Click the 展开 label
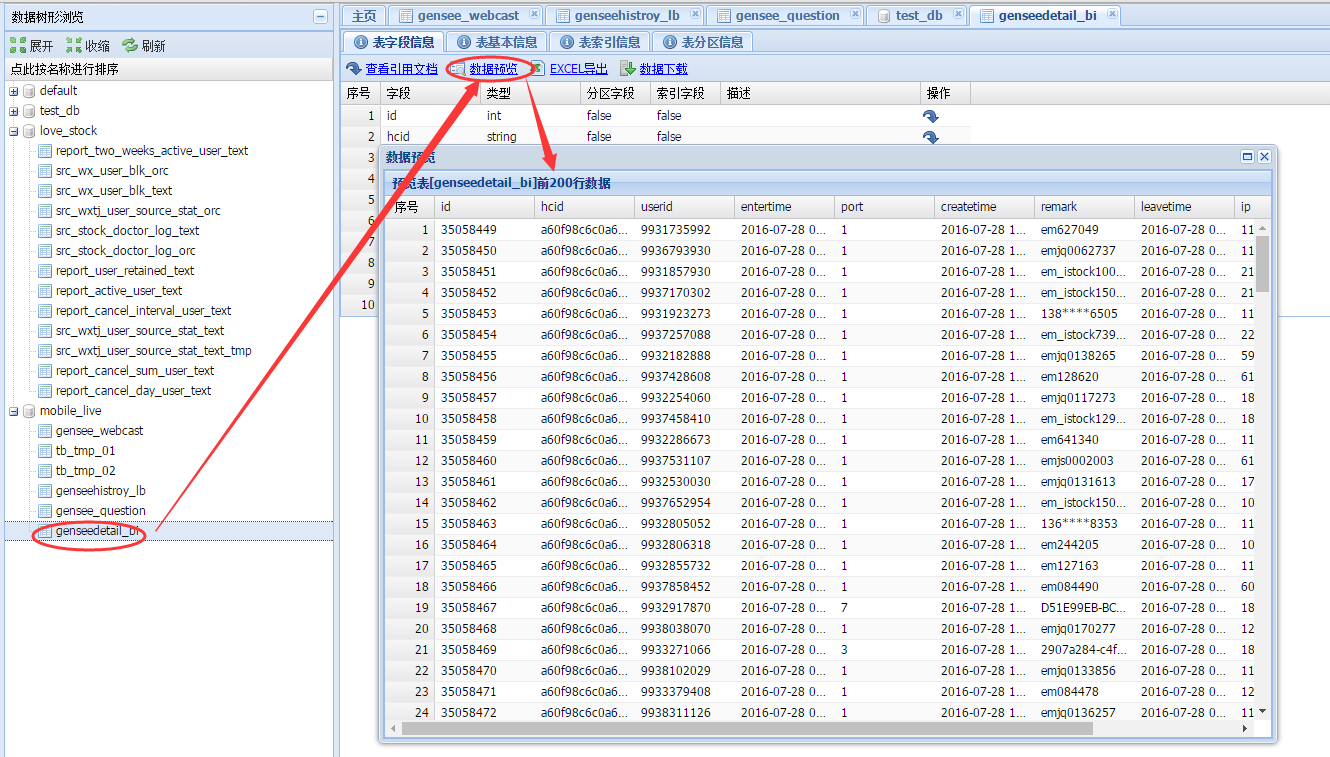Screen dimensions: 1330x757 pos(41,46)
